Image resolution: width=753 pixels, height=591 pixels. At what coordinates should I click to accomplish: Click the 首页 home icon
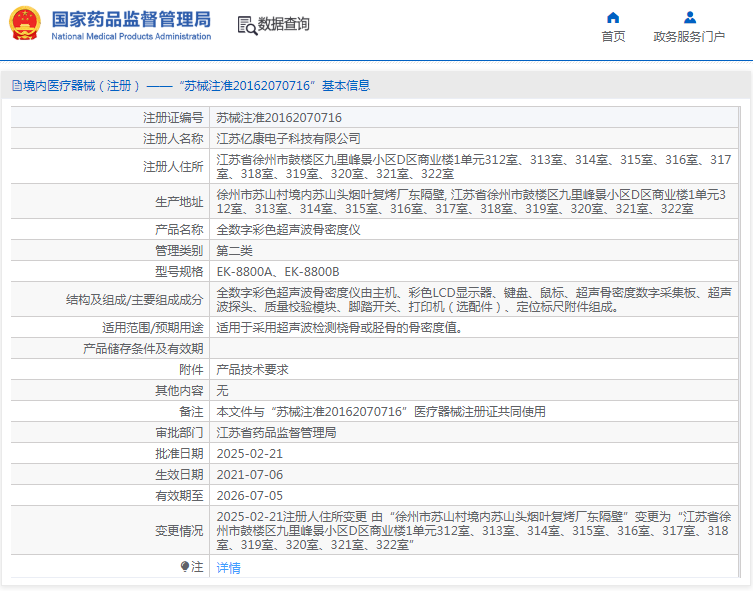(x=613, y=18)
